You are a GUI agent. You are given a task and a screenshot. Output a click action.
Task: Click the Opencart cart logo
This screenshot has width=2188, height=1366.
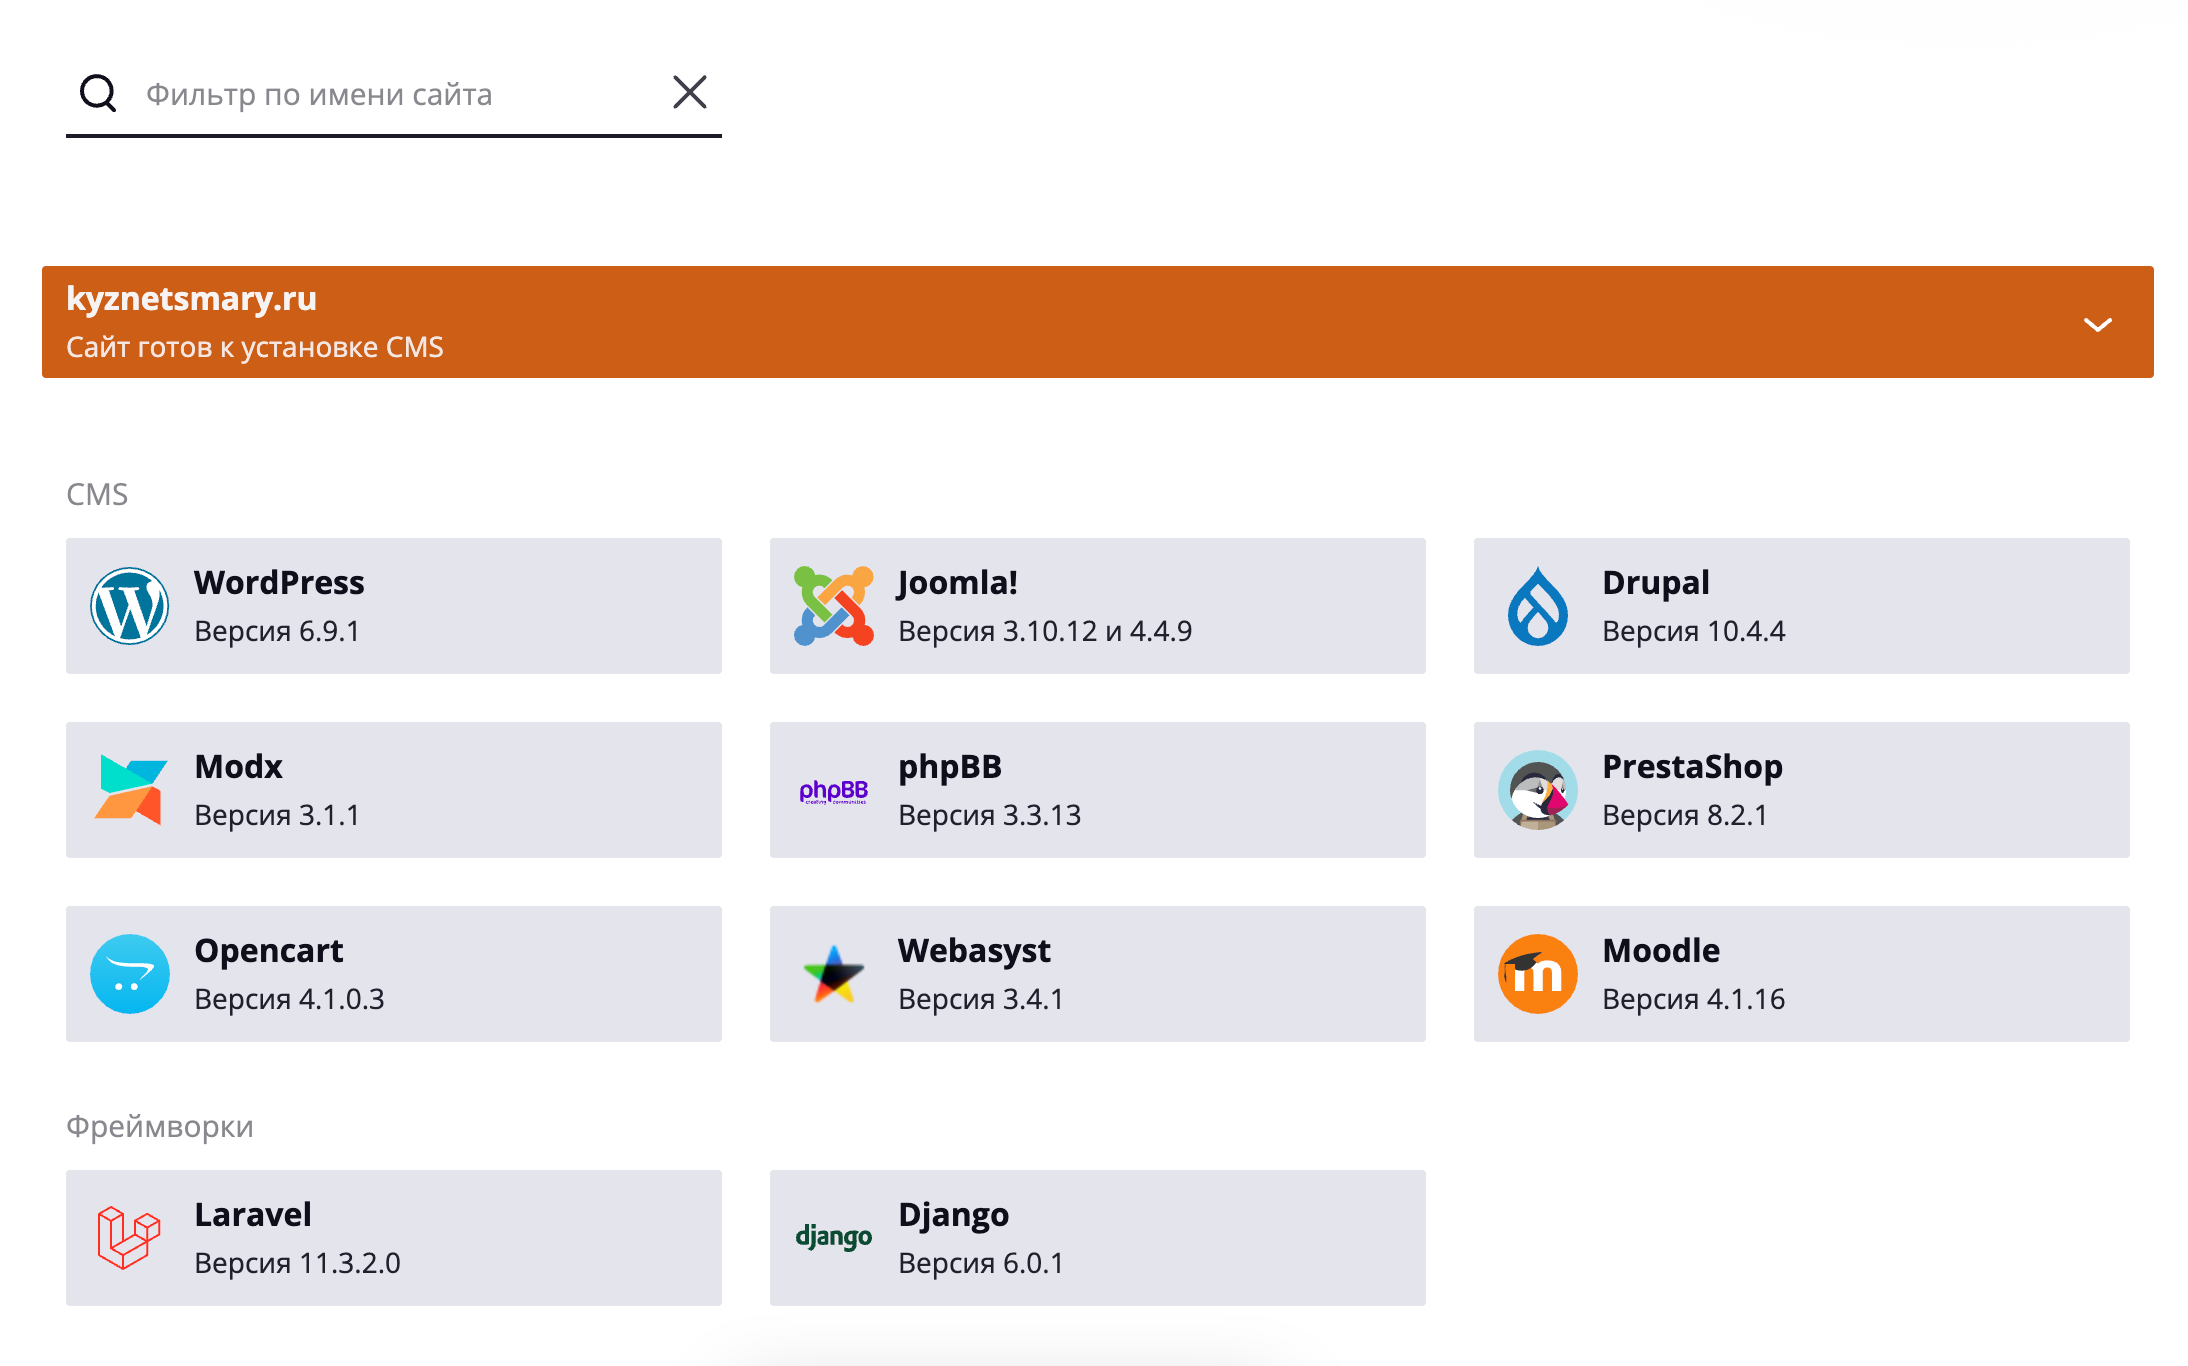click(130, 974)
